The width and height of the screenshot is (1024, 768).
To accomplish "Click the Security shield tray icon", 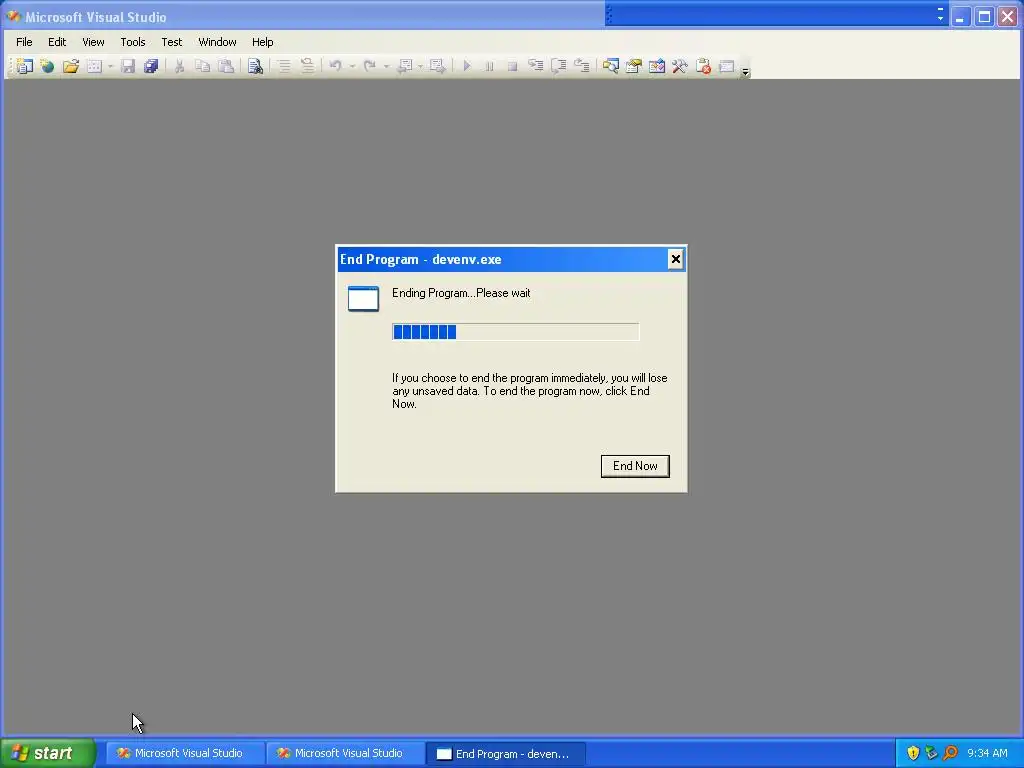I will (913, 753).
